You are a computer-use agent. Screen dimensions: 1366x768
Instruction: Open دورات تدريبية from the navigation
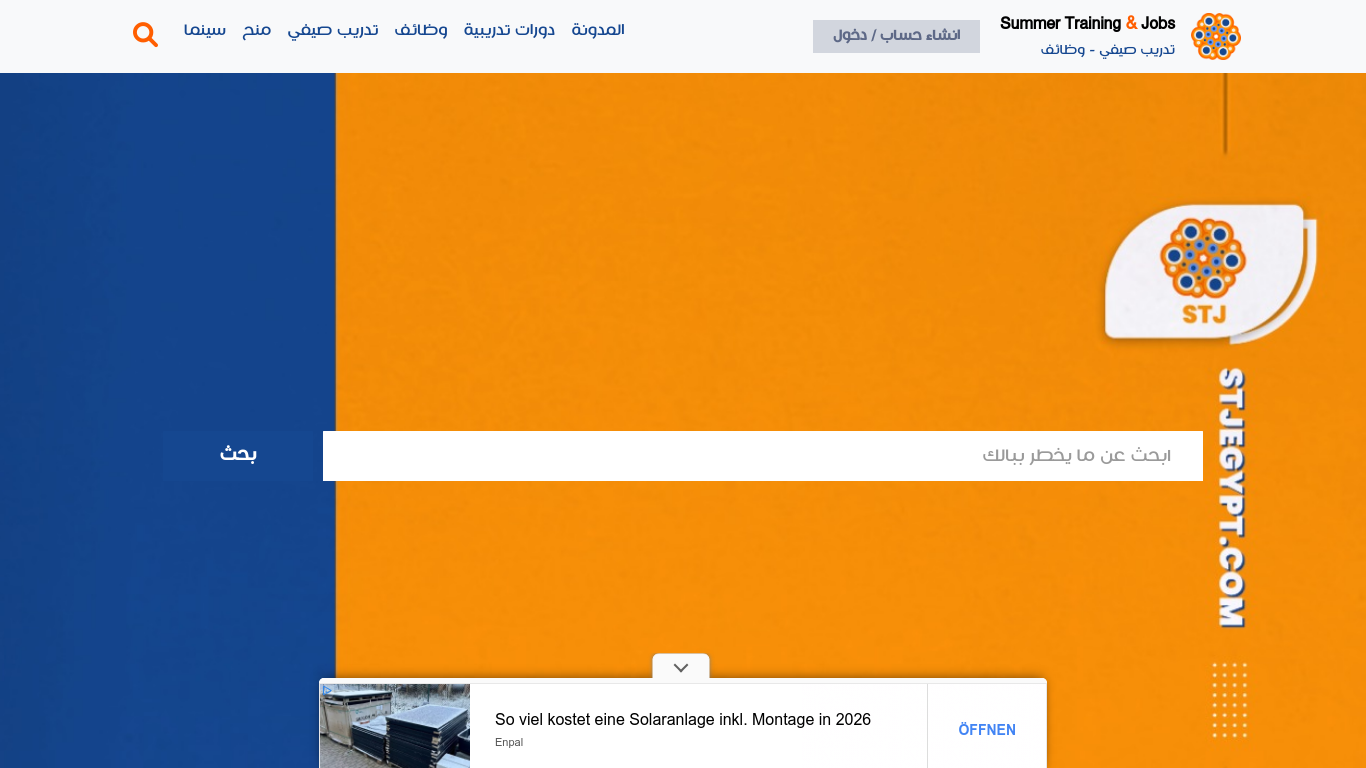(x=509, y=30)
